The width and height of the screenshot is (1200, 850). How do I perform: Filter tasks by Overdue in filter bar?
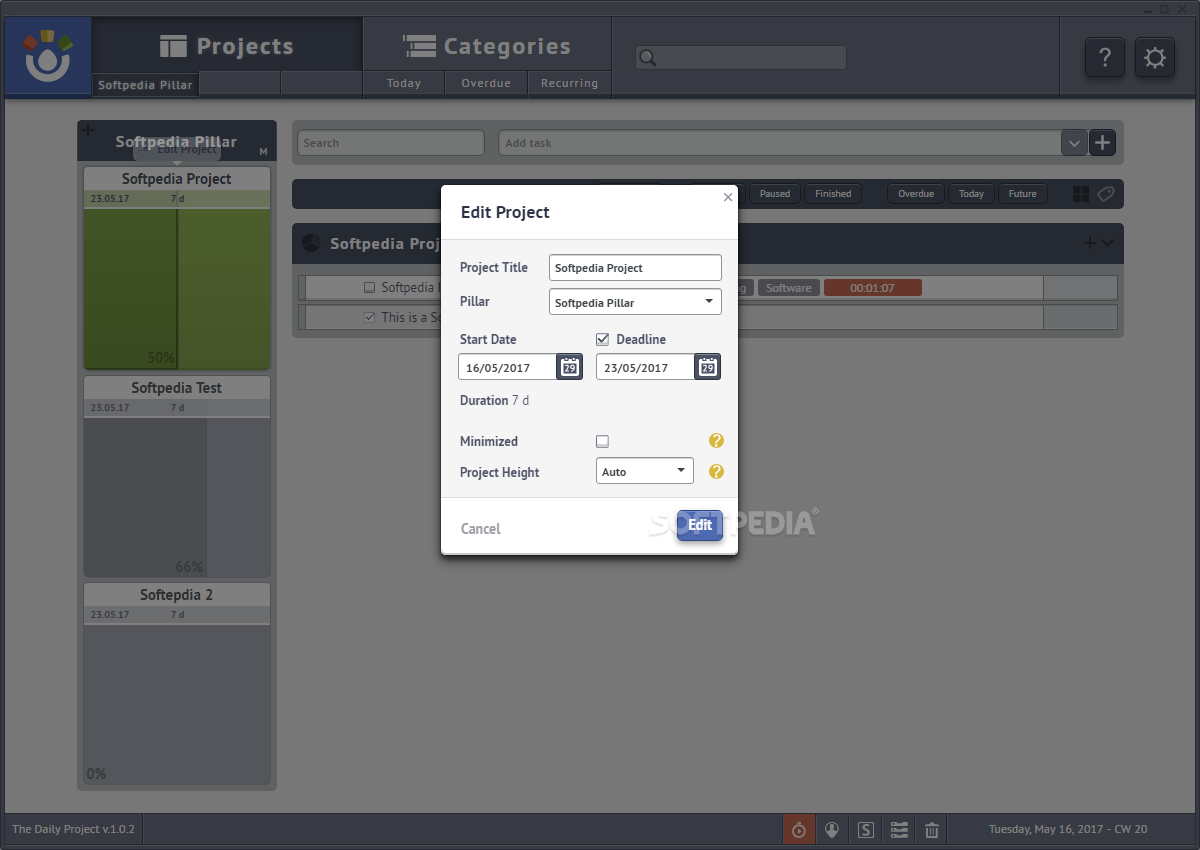click(916, 194)
